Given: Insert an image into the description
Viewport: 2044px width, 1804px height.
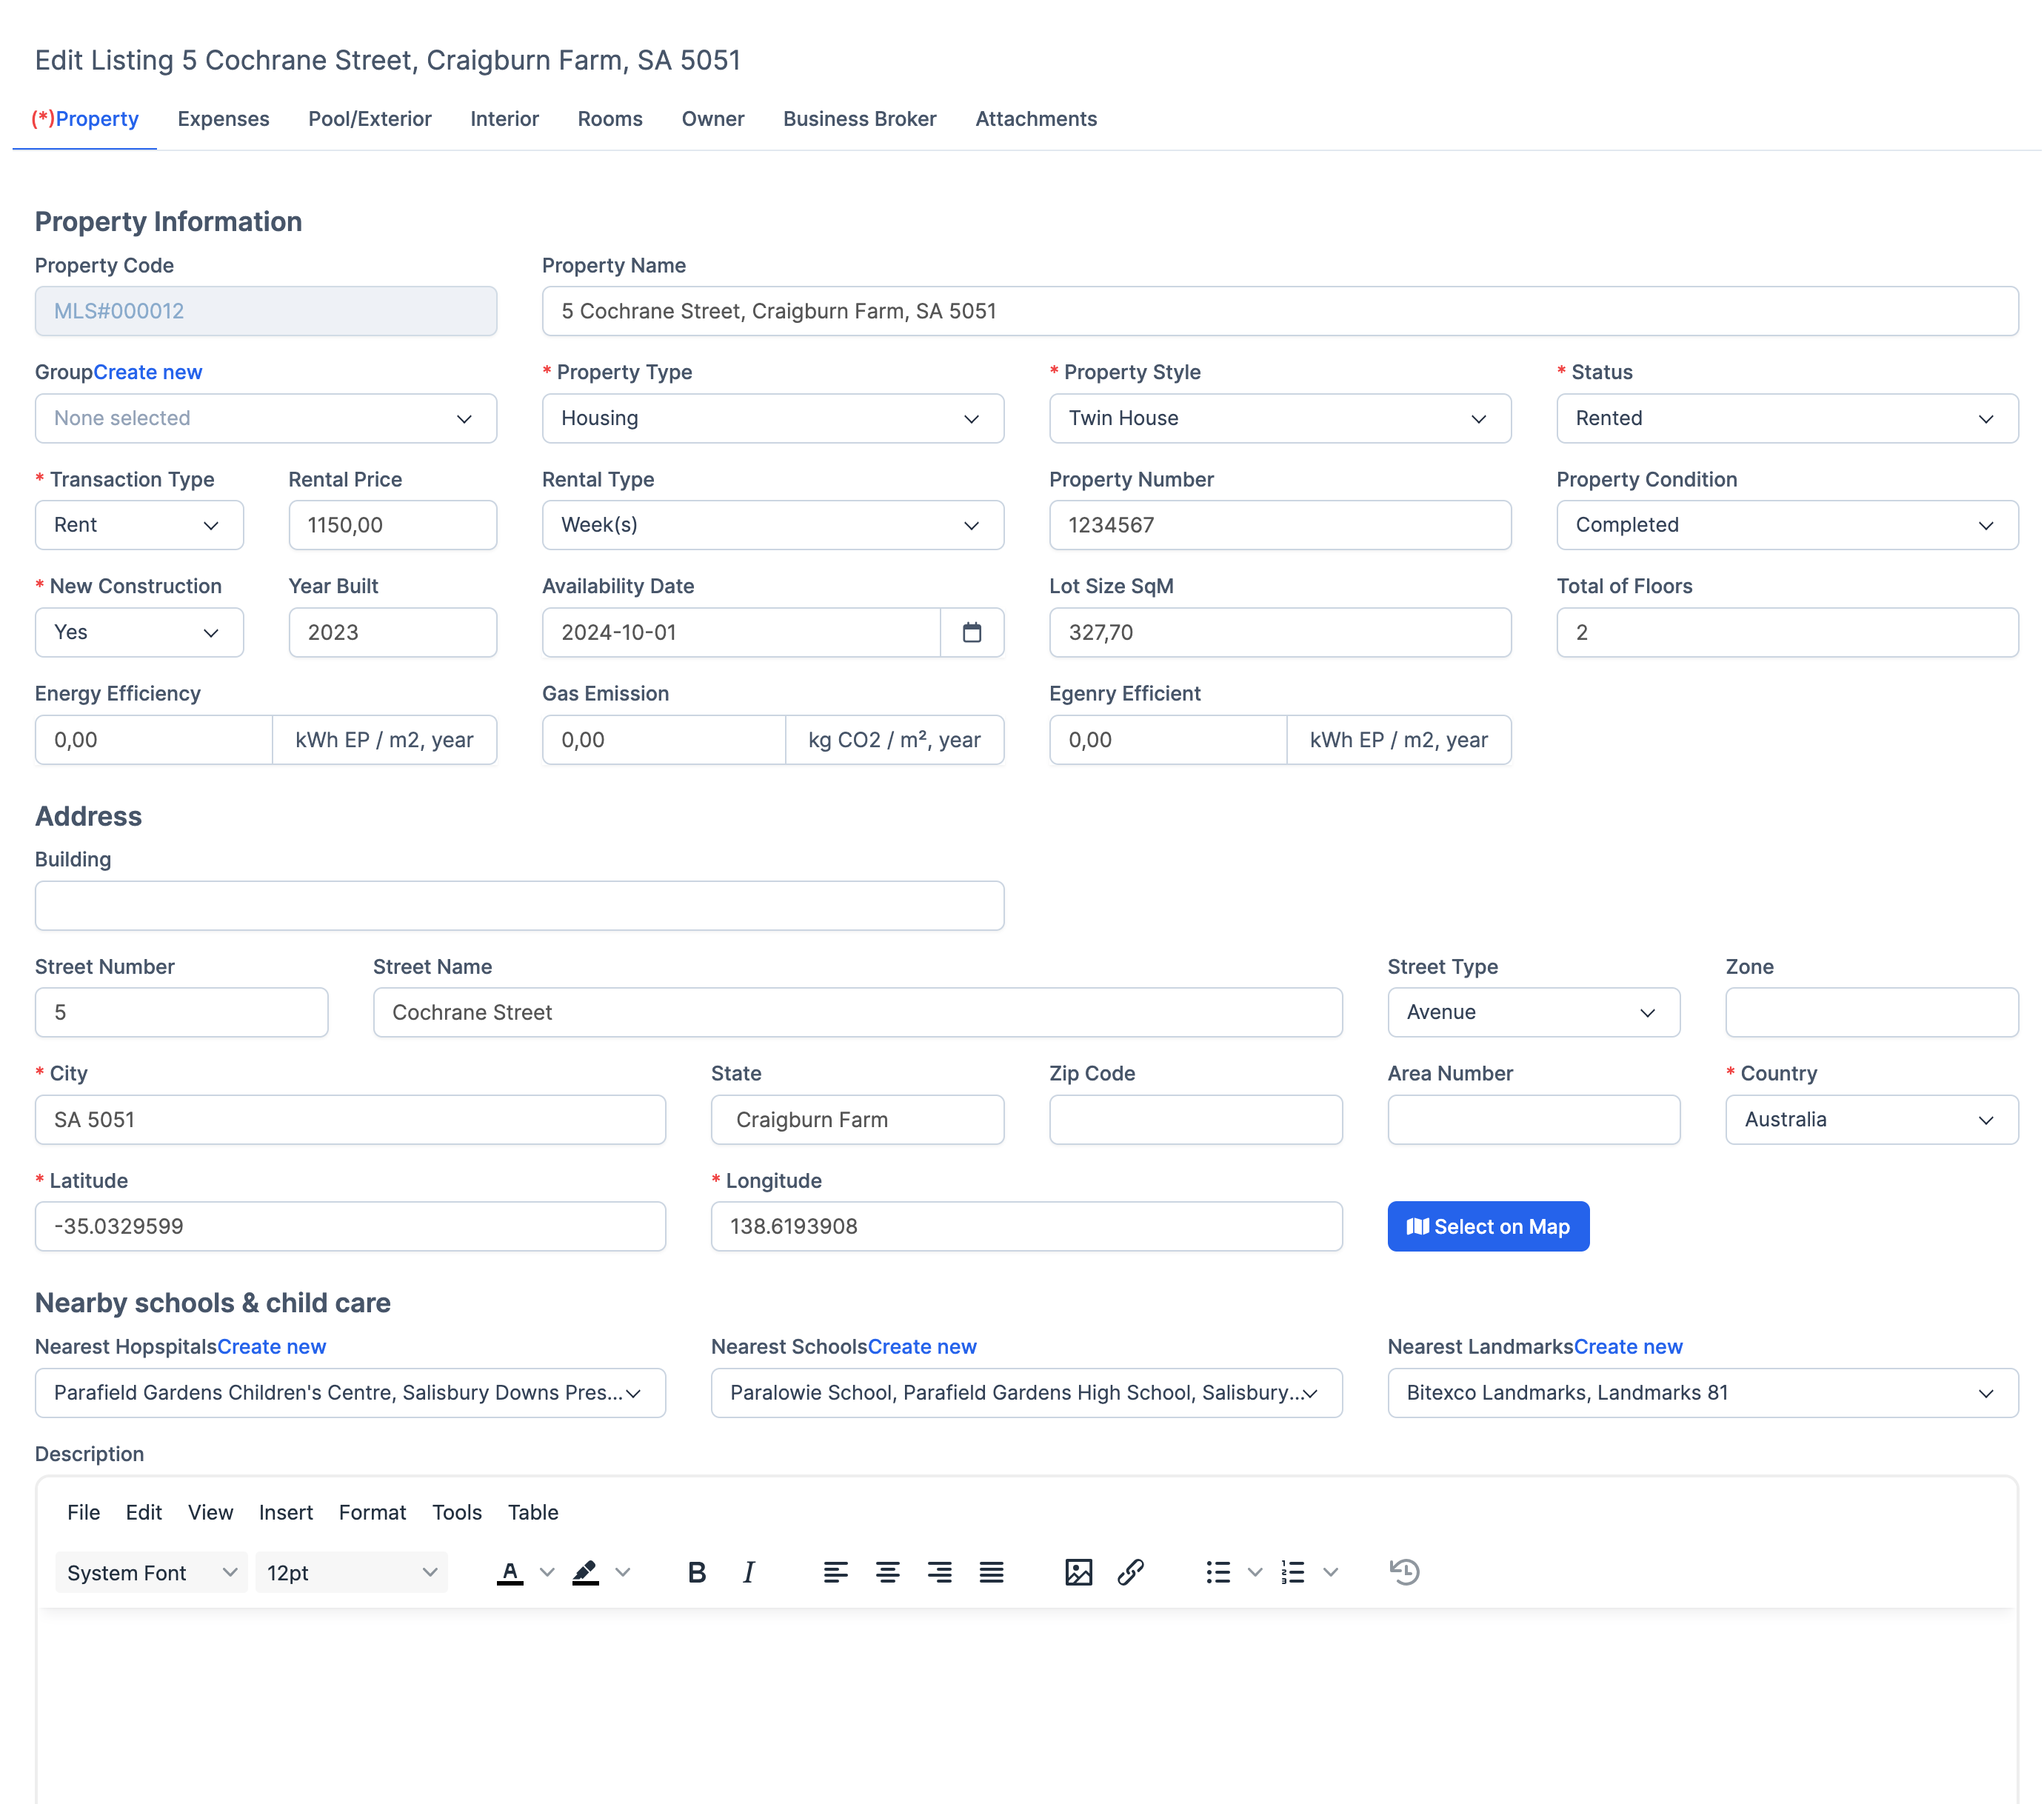Looking at the screenshot, I should 1079,1572.
